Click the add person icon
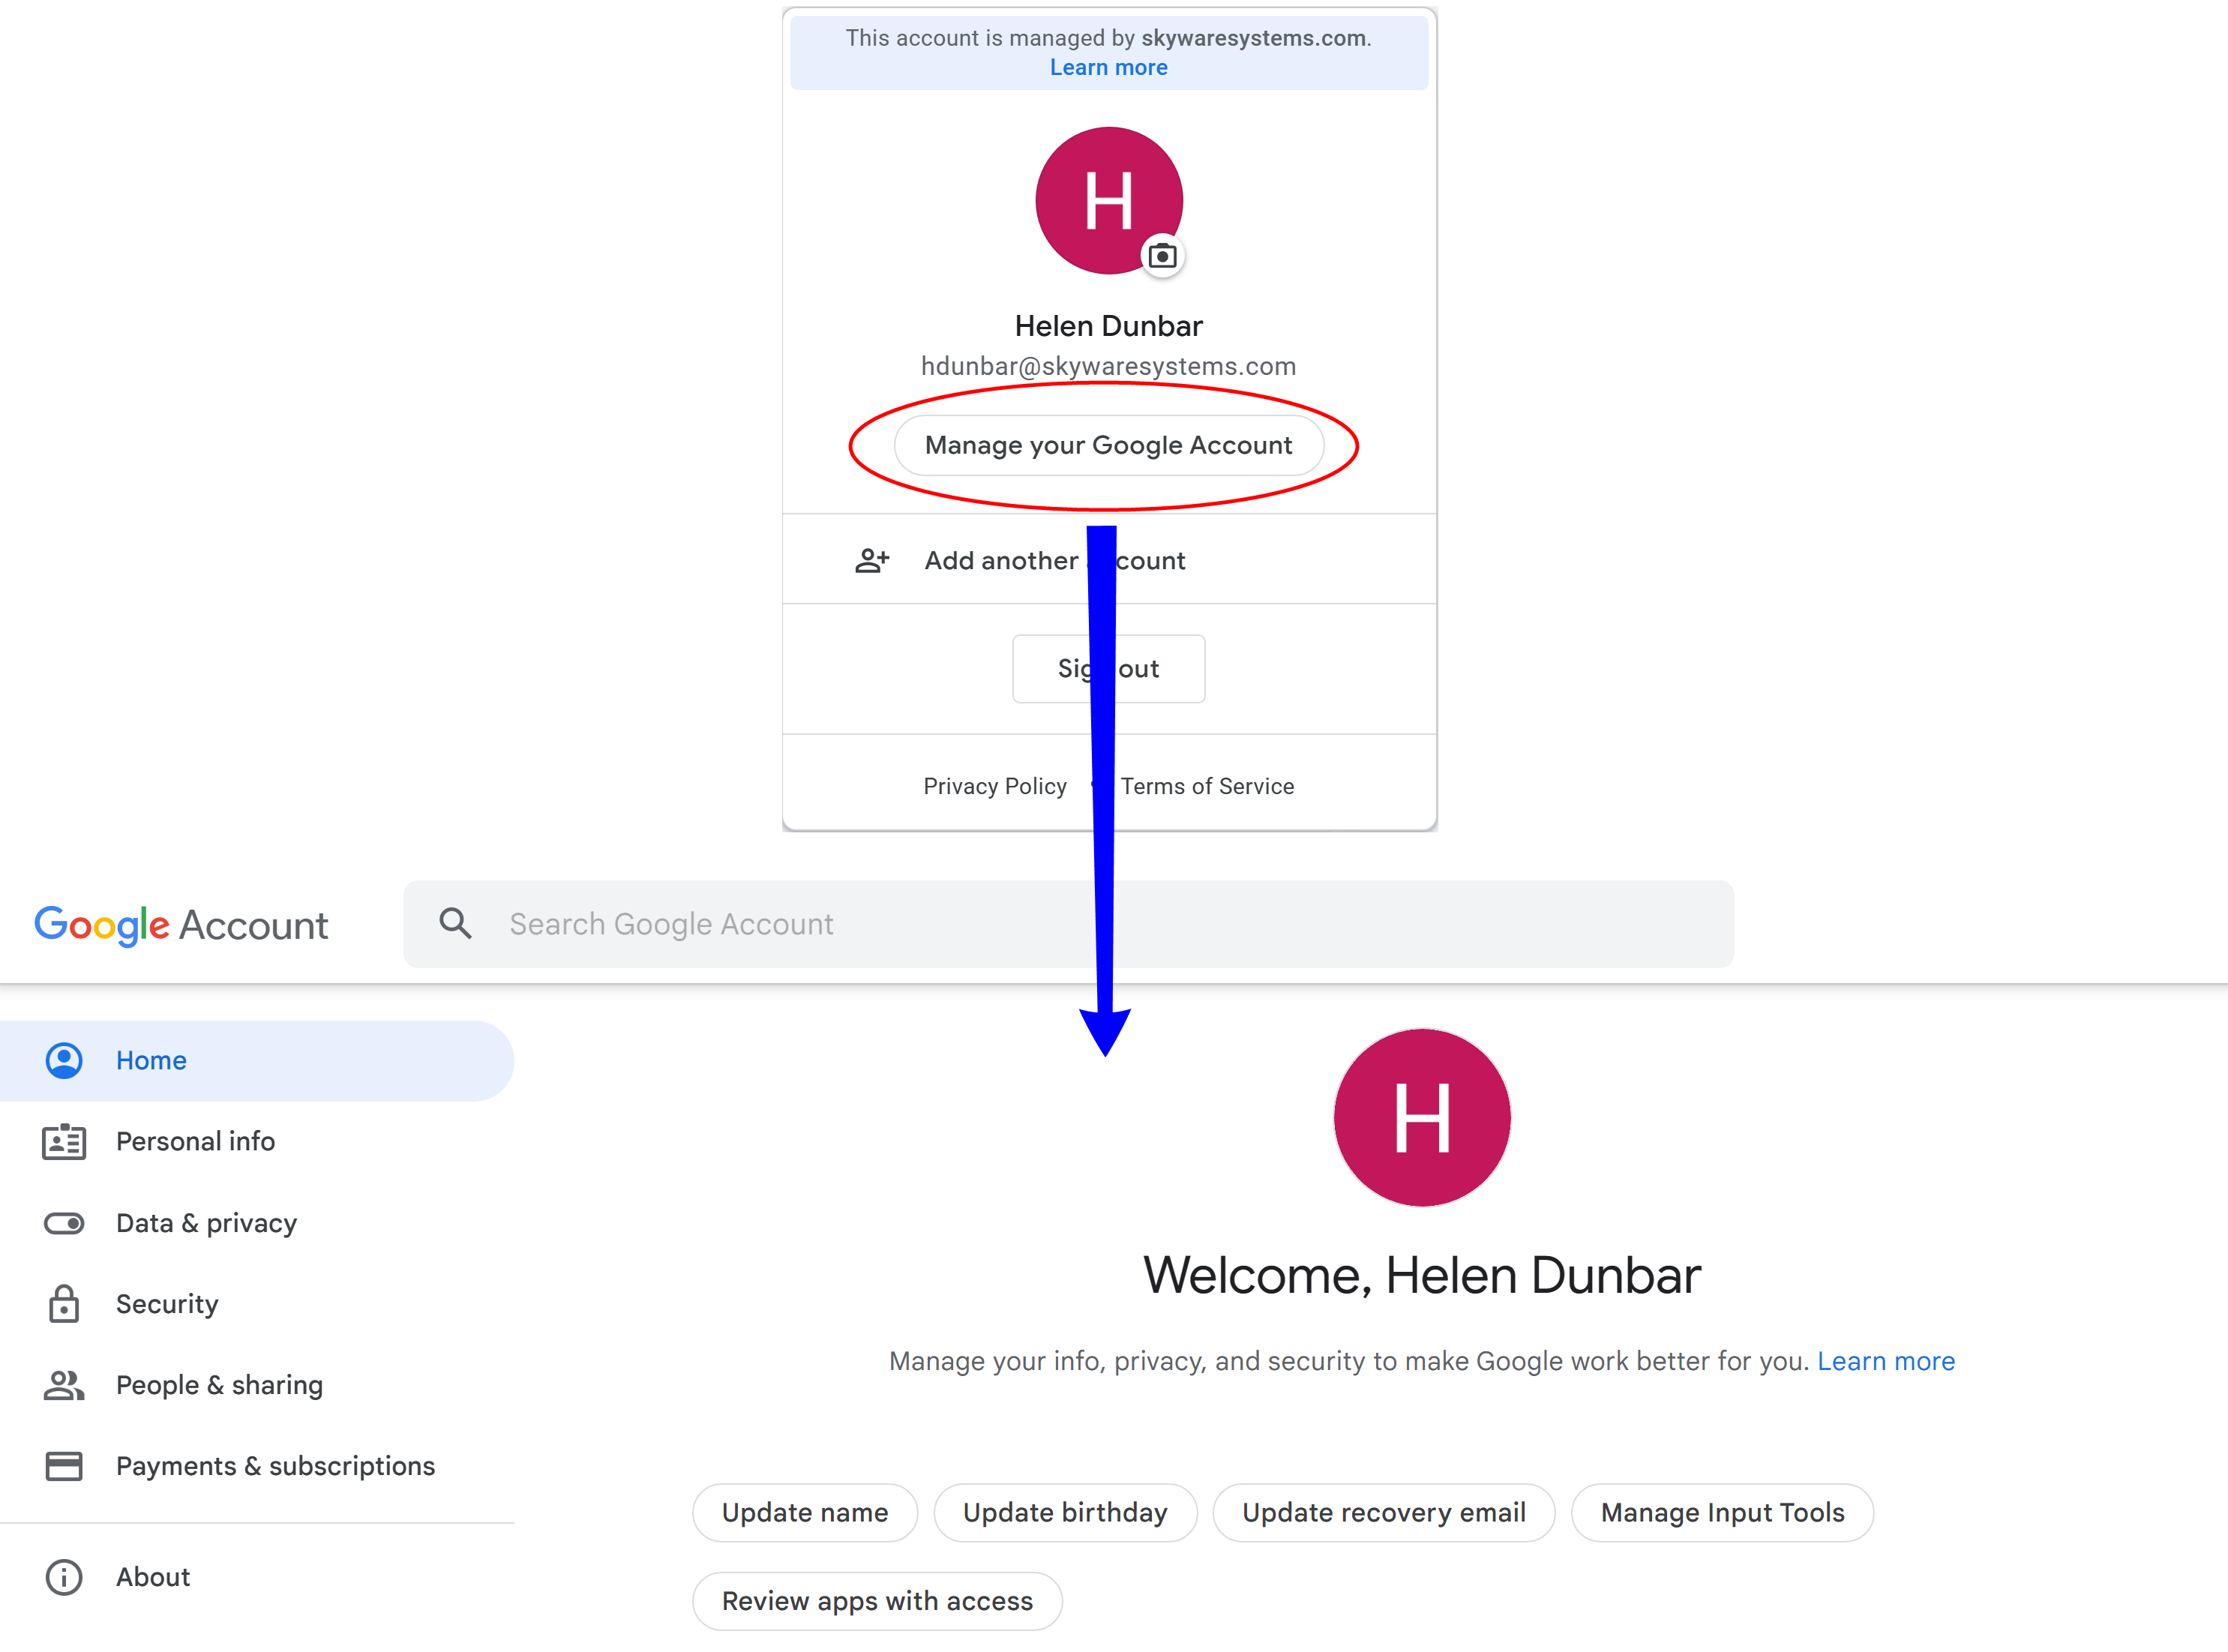 pos(872,560)
